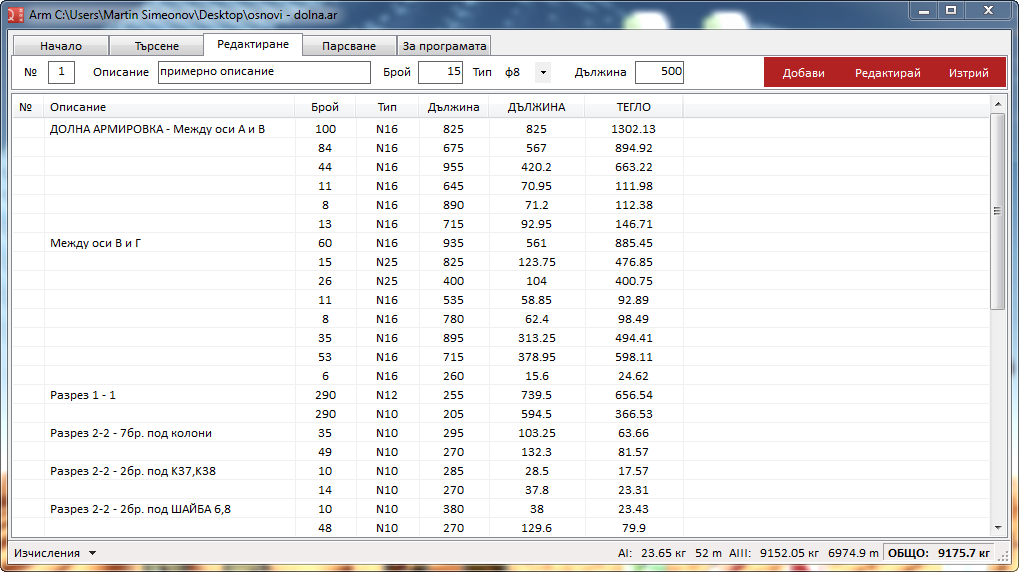Switch to the Начало tab

click(61, 46)
